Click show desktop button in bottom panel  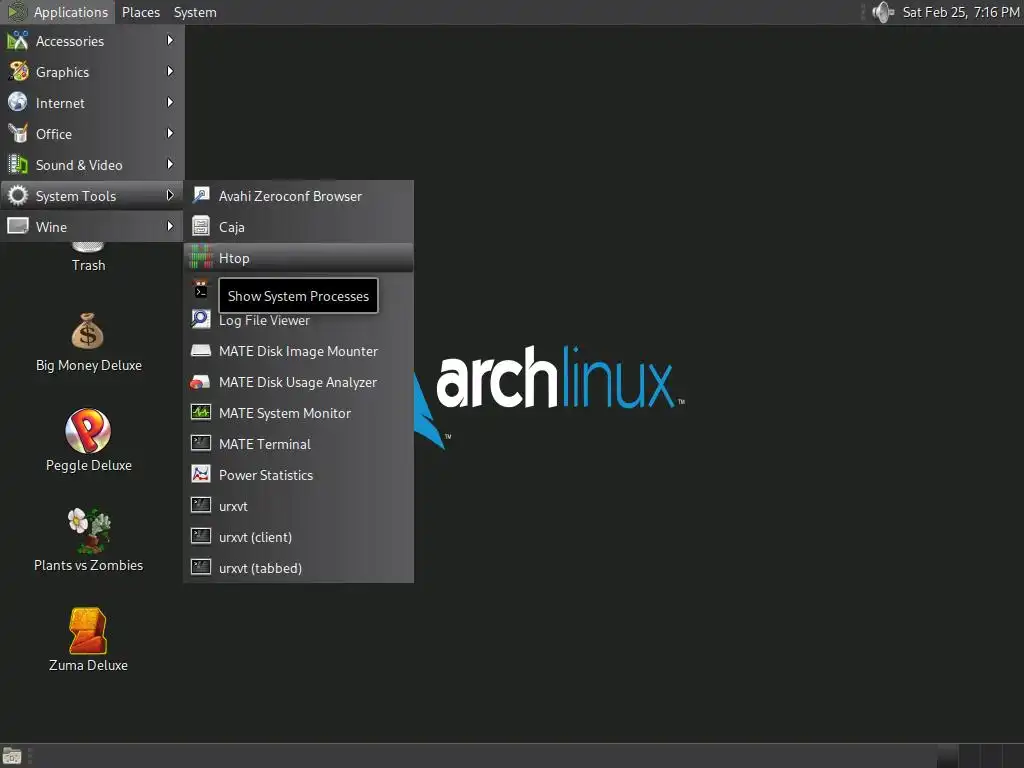[12, 756]
